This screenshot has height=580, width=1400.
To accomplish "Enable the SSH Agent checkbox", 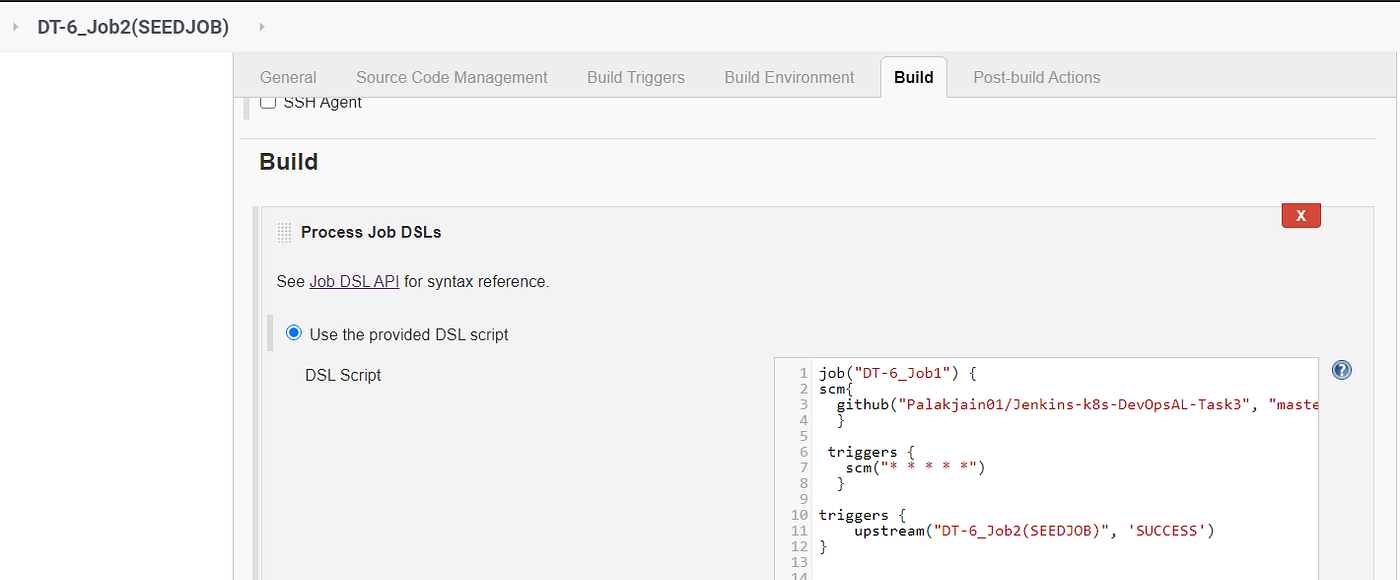I will click(x=268, y=100).
